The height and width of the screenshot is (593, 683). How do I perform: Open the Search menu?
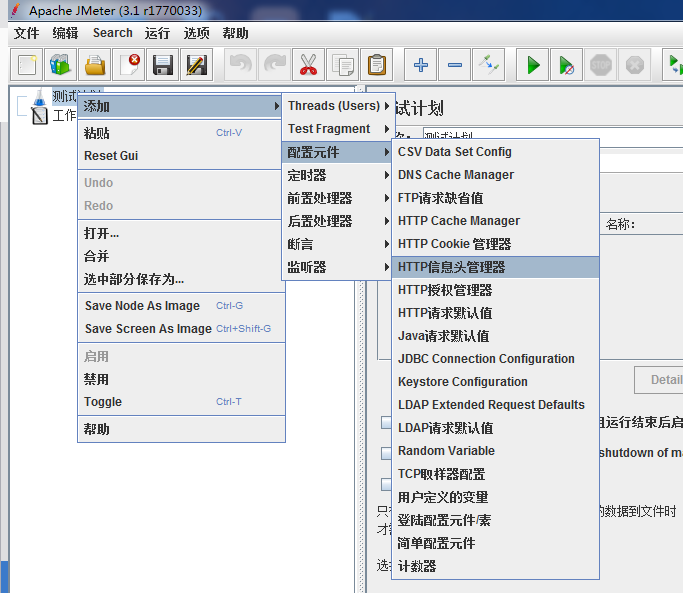[112, 33]
